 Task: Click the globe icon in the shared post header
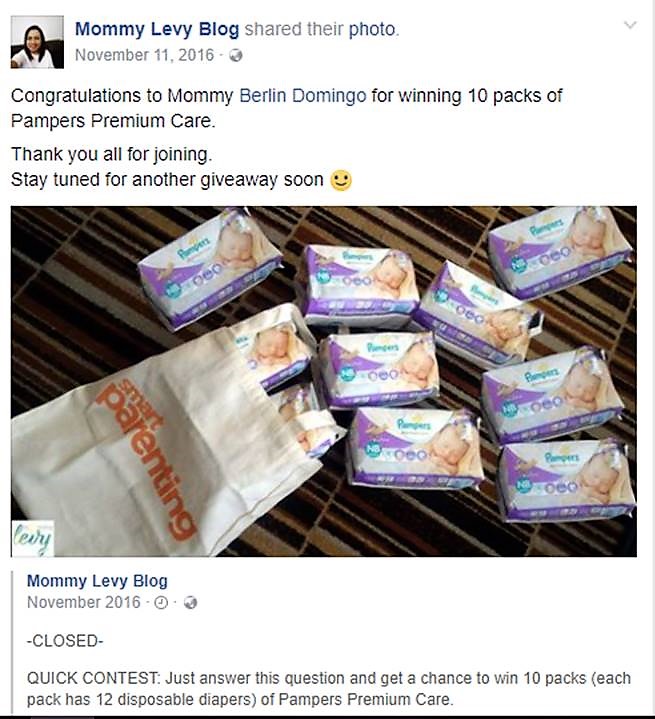pyautogui.click(x=190, y=603)
